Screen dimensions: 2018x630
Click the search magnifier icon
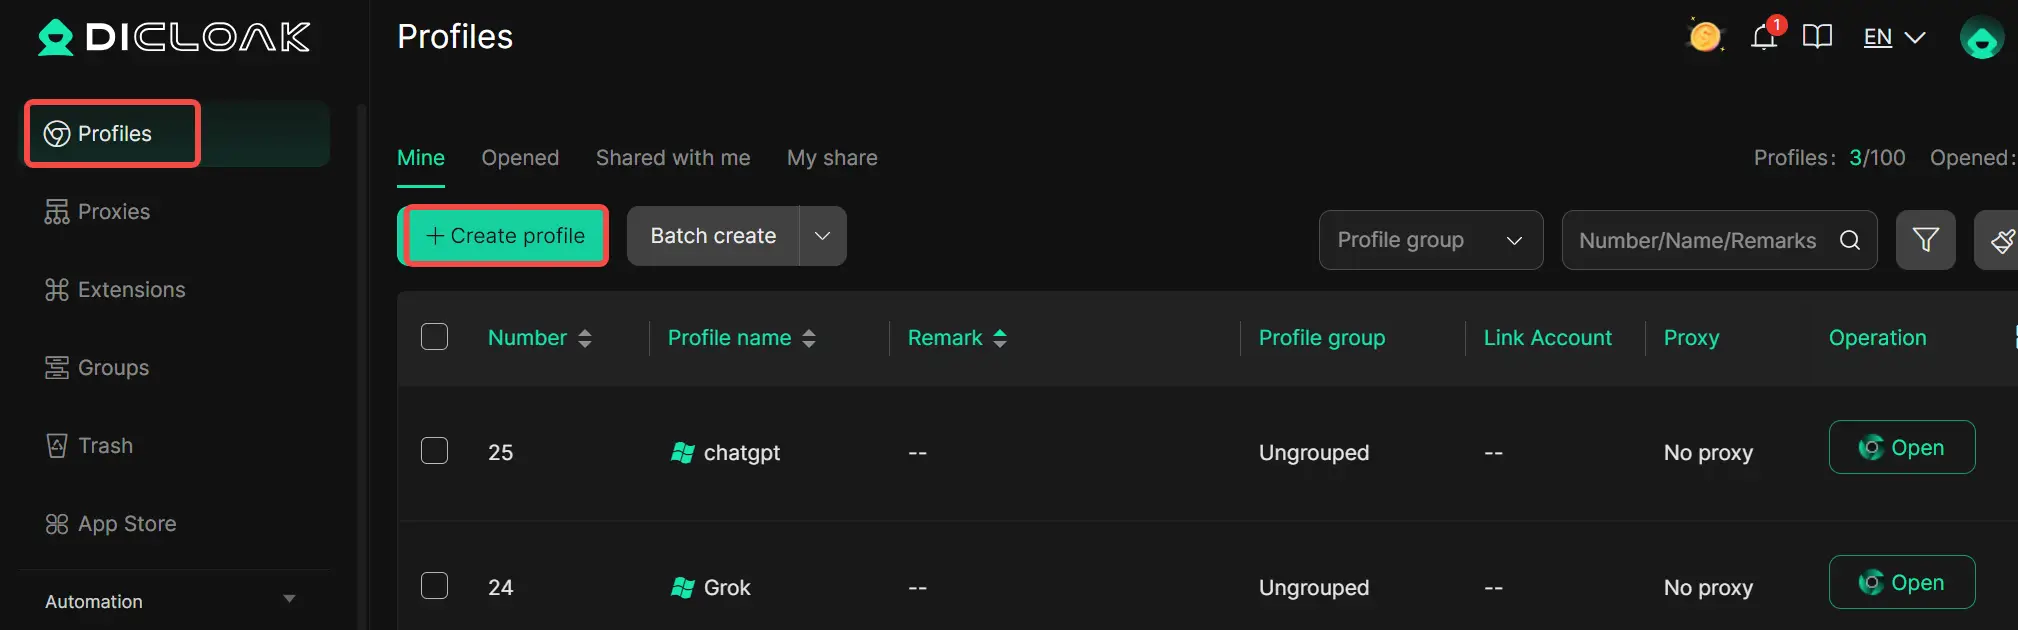coord(1850,240)
